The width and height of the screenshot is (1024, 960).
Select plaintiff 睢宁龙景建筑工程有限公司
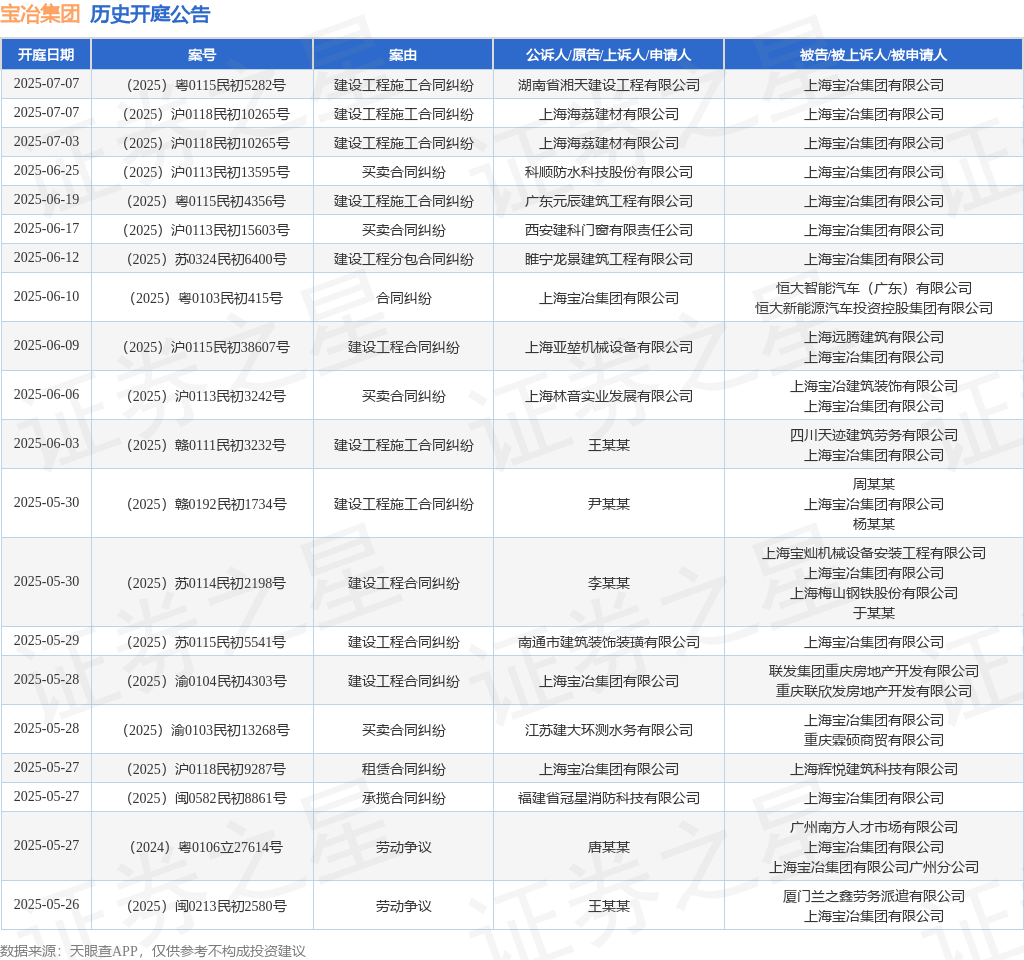609,259
